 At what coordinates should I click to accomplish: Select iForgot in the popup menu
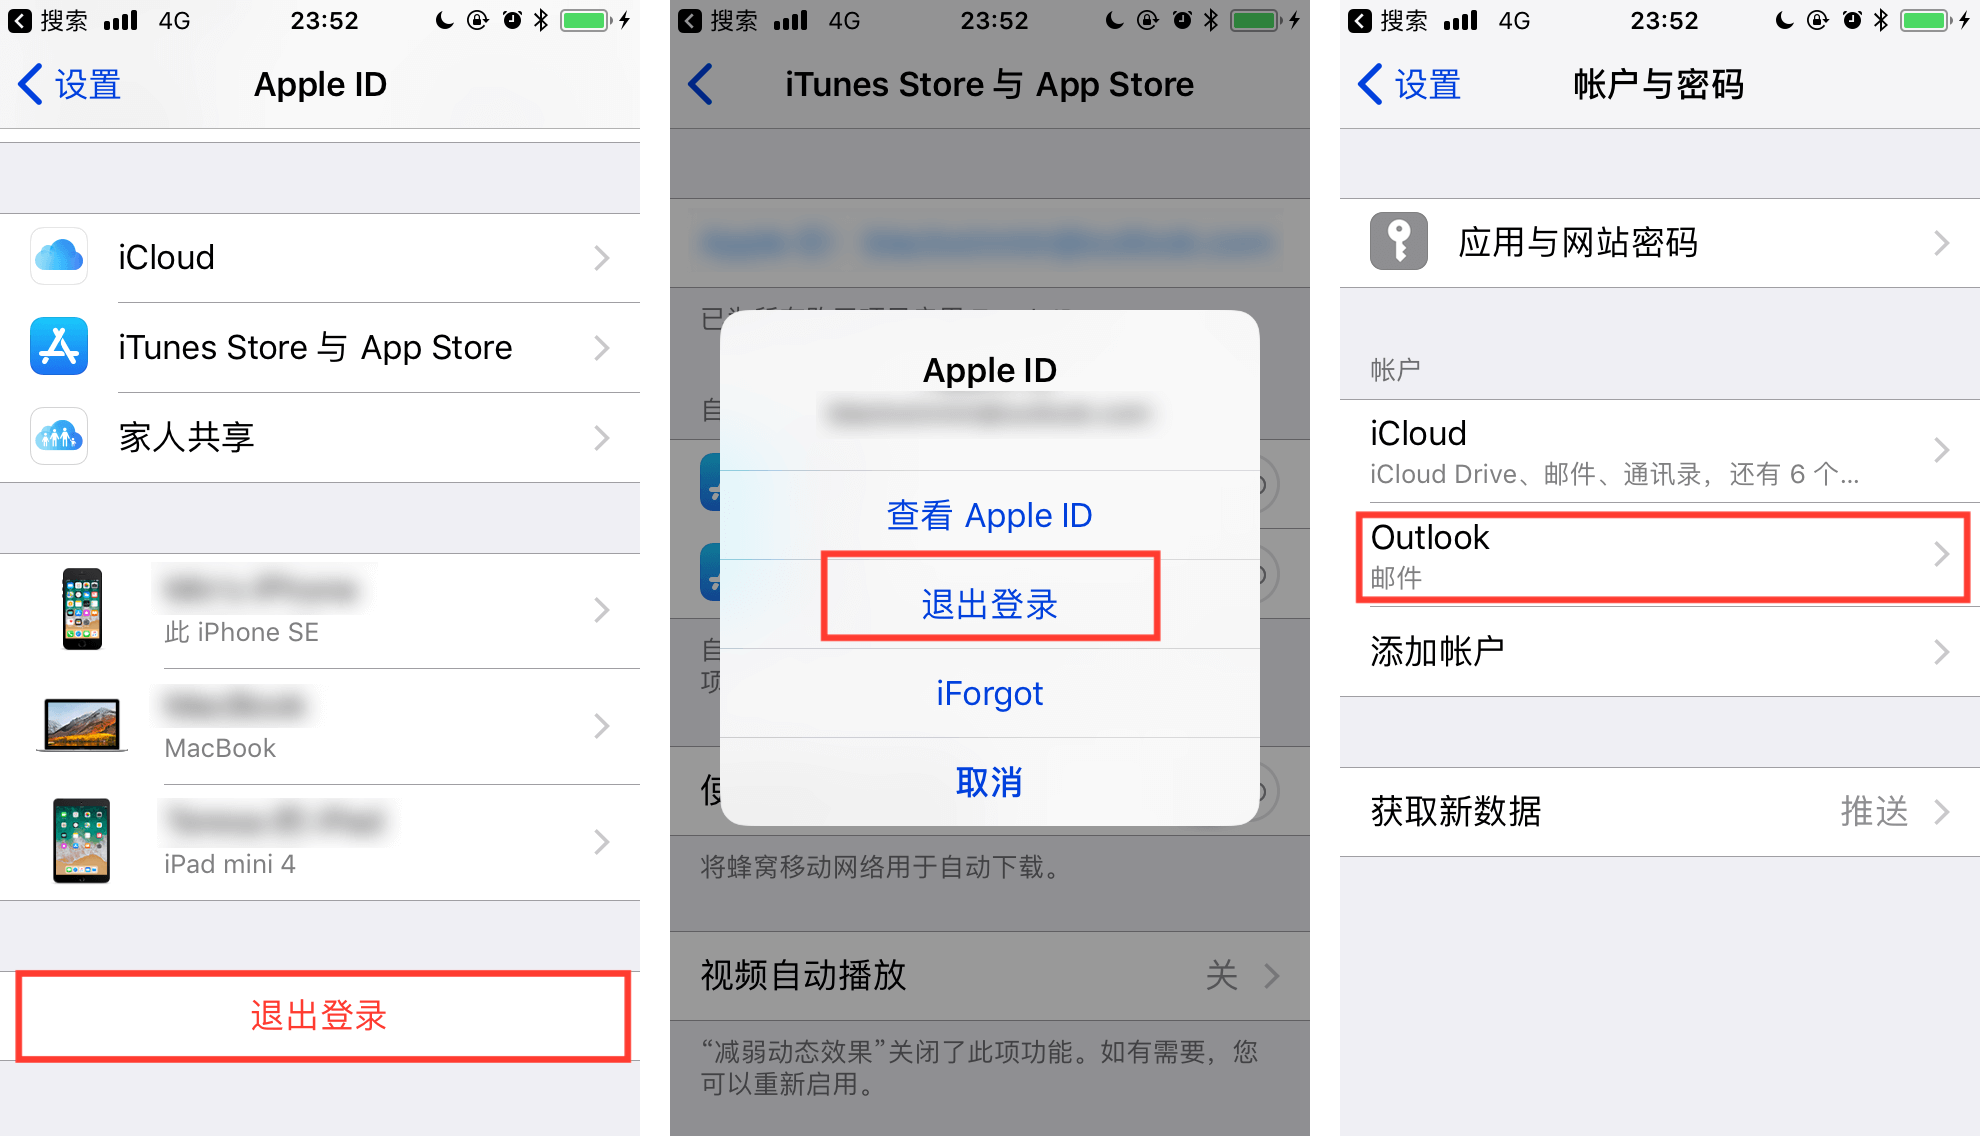pyautogui.click(x=990, y=693)
